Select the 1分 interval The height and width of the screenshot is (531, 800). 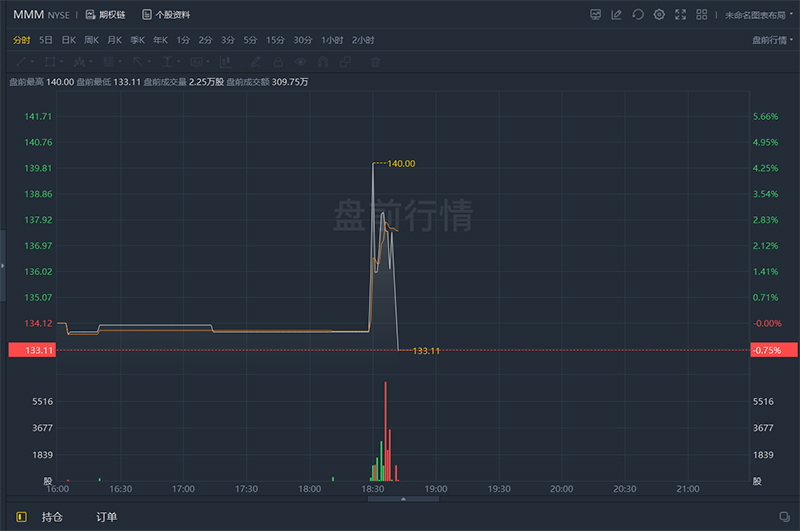point(183,40)
